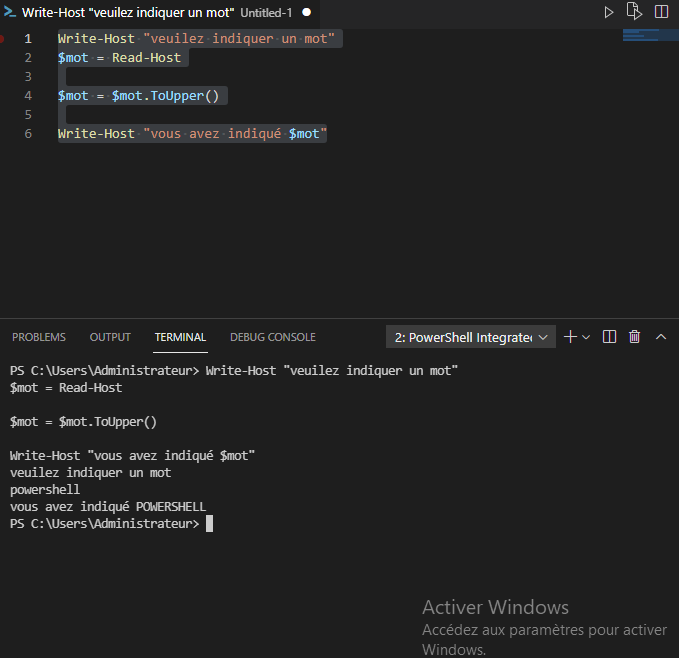Click line number 6 in the gutter
The width and height of the screenshot is (679, 658).
[28, 134]
